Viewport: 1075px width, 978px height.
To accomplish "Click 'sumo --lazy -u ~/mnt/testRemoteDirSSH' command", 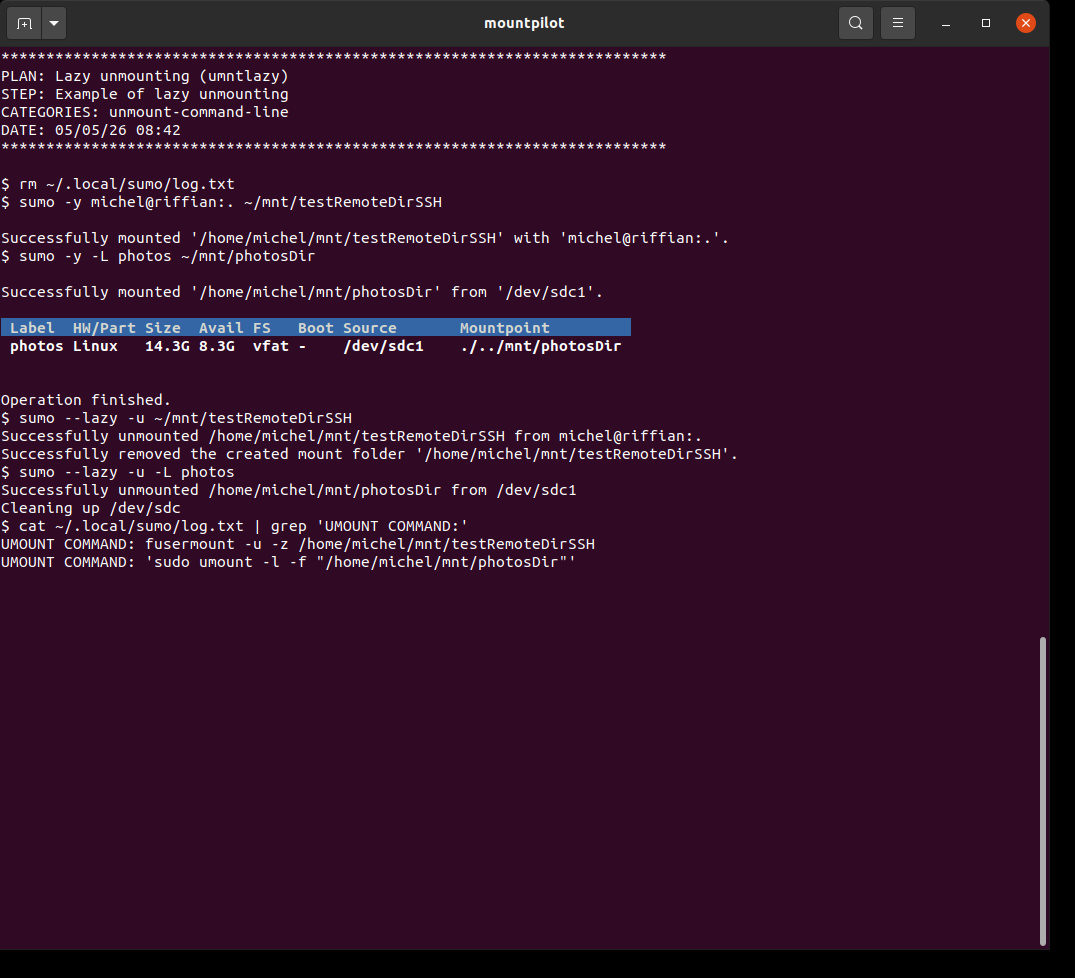I will coord(185,418).
